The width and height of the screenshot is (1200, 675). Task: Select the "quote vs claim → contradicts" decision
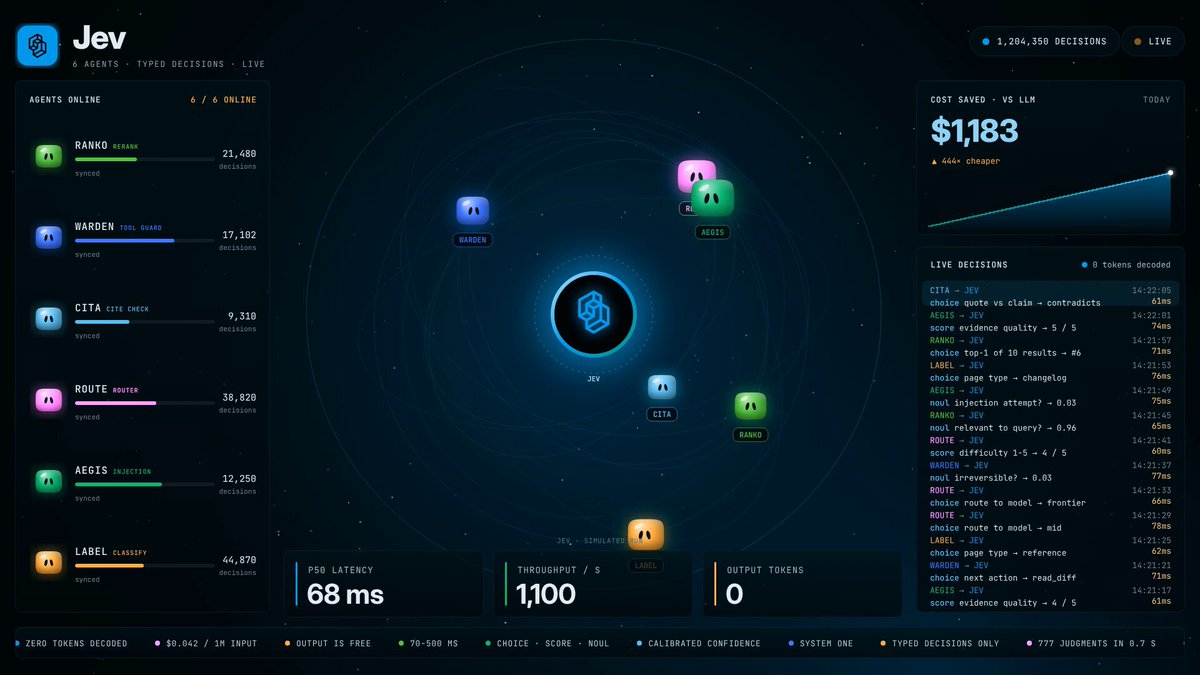tap(1050, 296)
